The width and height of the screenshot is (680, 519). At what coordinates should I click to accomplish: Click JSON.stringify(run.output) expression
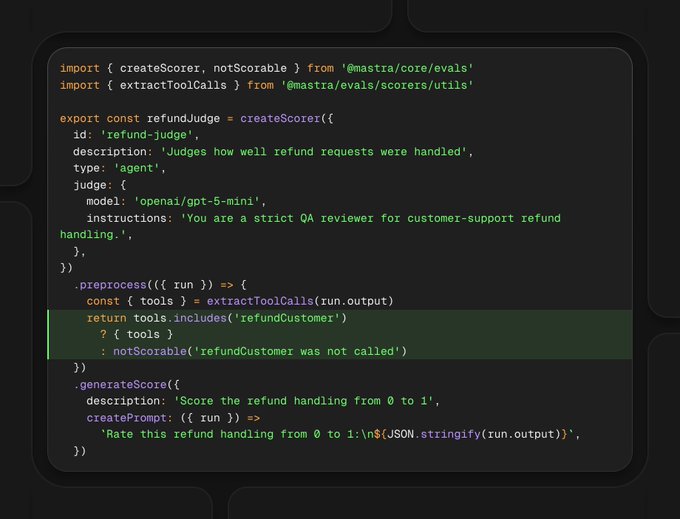[474, 434]
